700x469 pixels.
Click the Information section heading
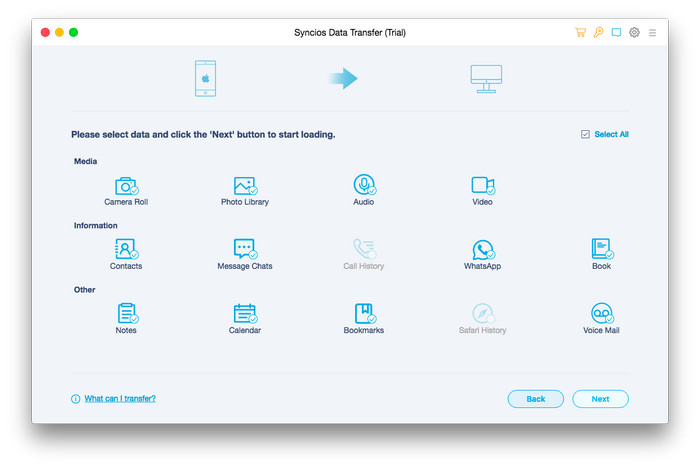pyautogui.click(x=96, y=225)
